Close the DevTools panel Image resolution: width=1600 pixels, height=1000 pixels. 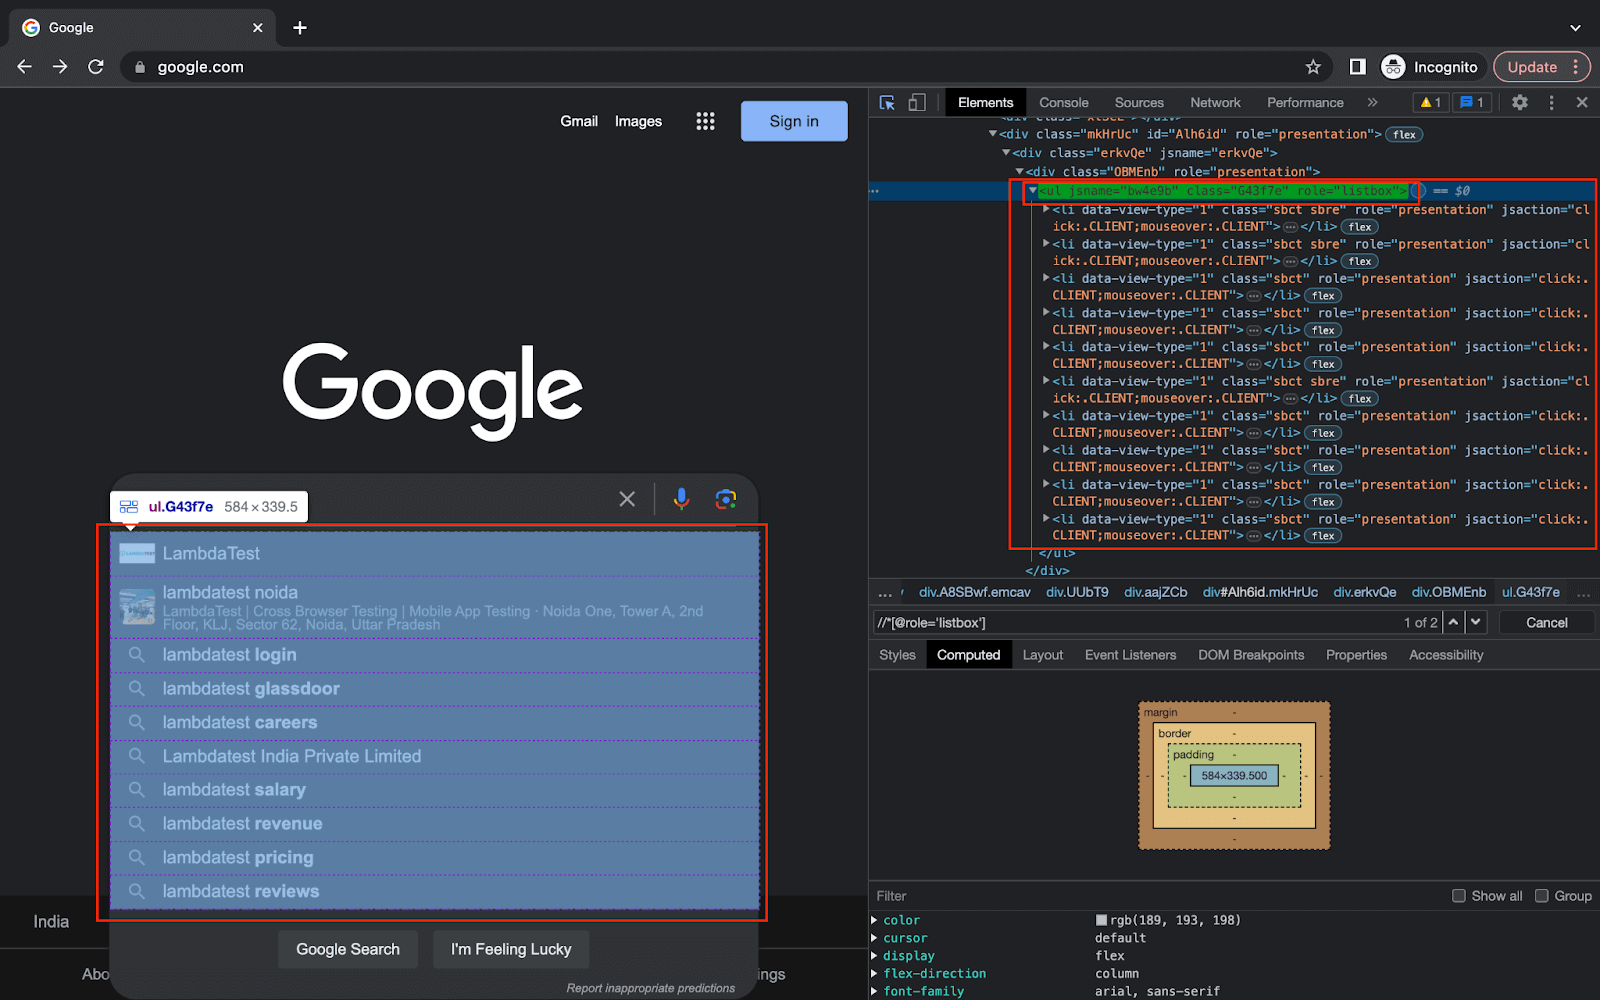tap(1582, 103)
